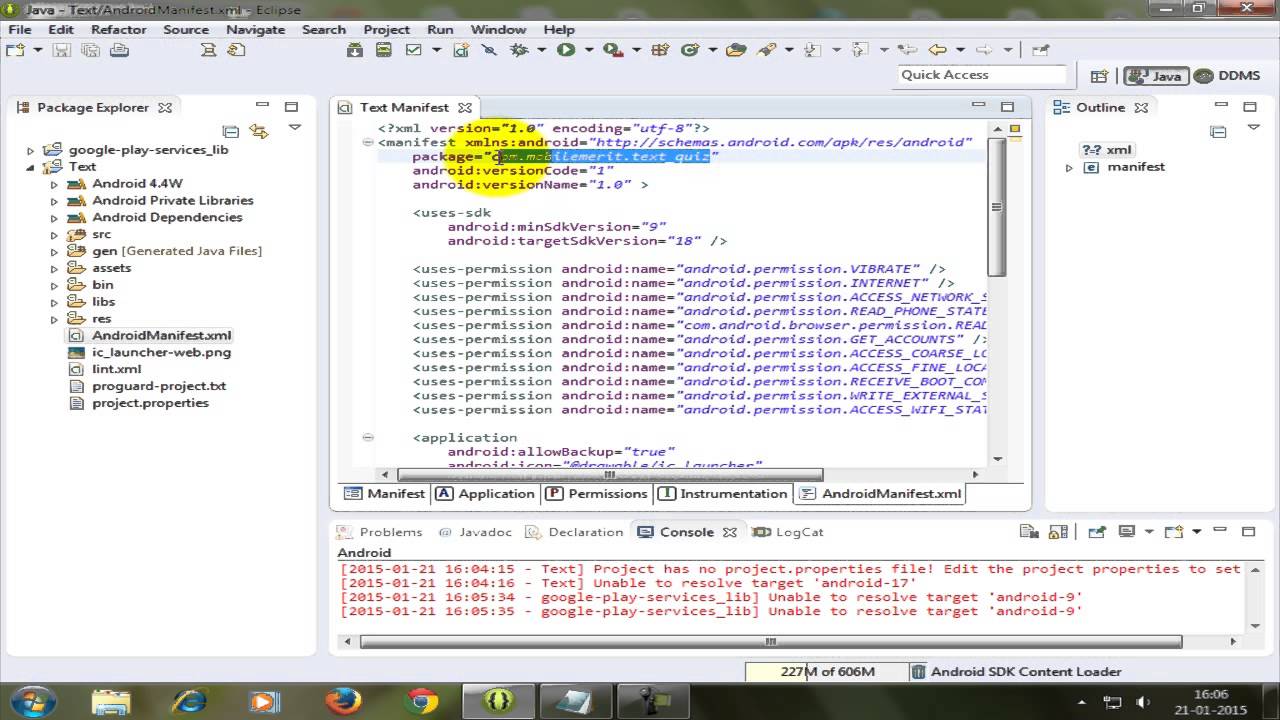Click the Outline panel toolbar icon
1280x720 pixels.
[1218, 131]
